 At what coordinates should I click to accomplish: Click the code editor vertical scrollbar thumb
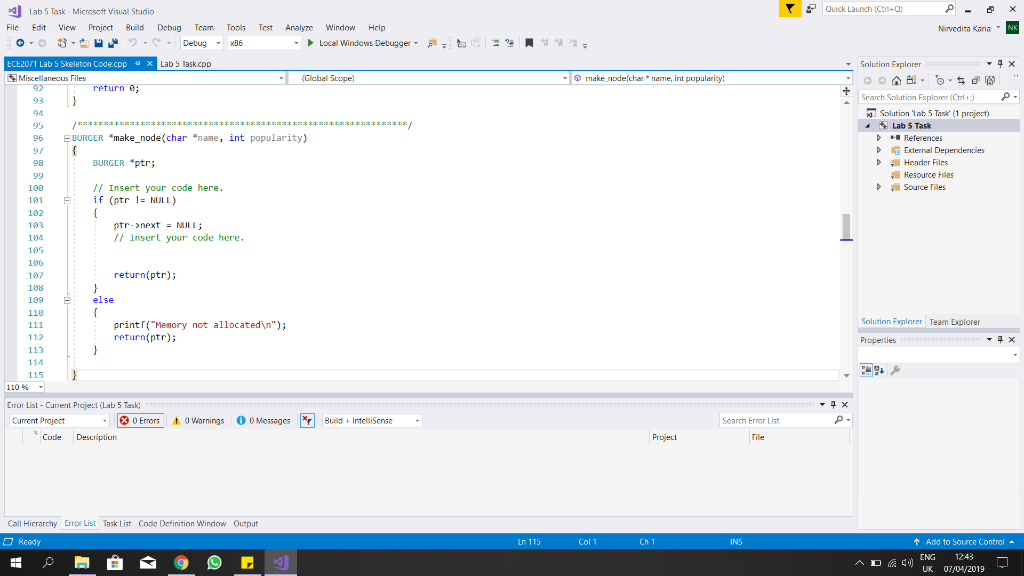[846, 227]
